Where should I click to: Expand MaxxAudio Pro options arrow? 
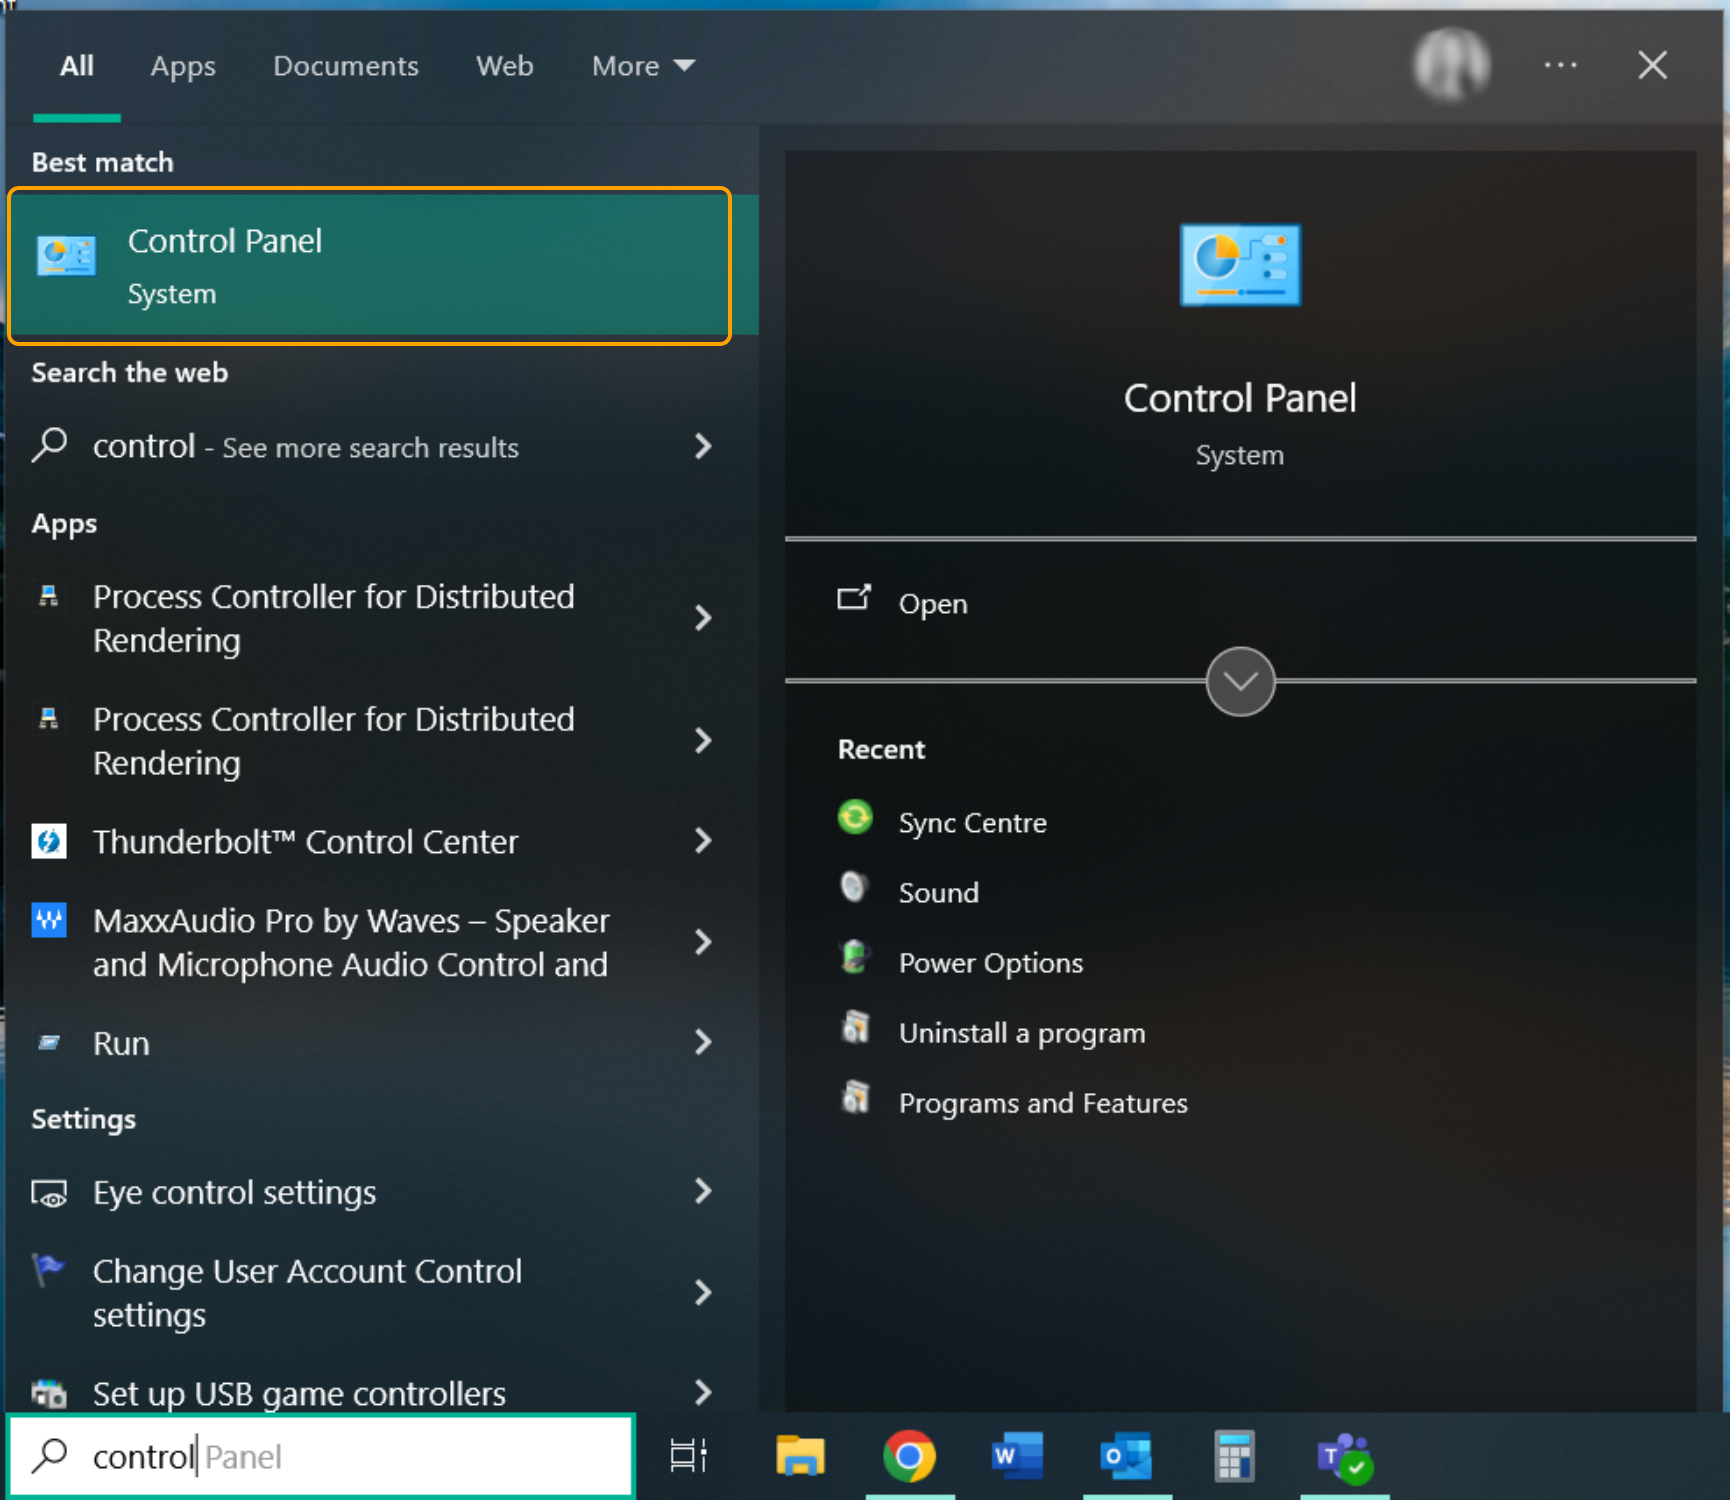click(x=703, y=942)
